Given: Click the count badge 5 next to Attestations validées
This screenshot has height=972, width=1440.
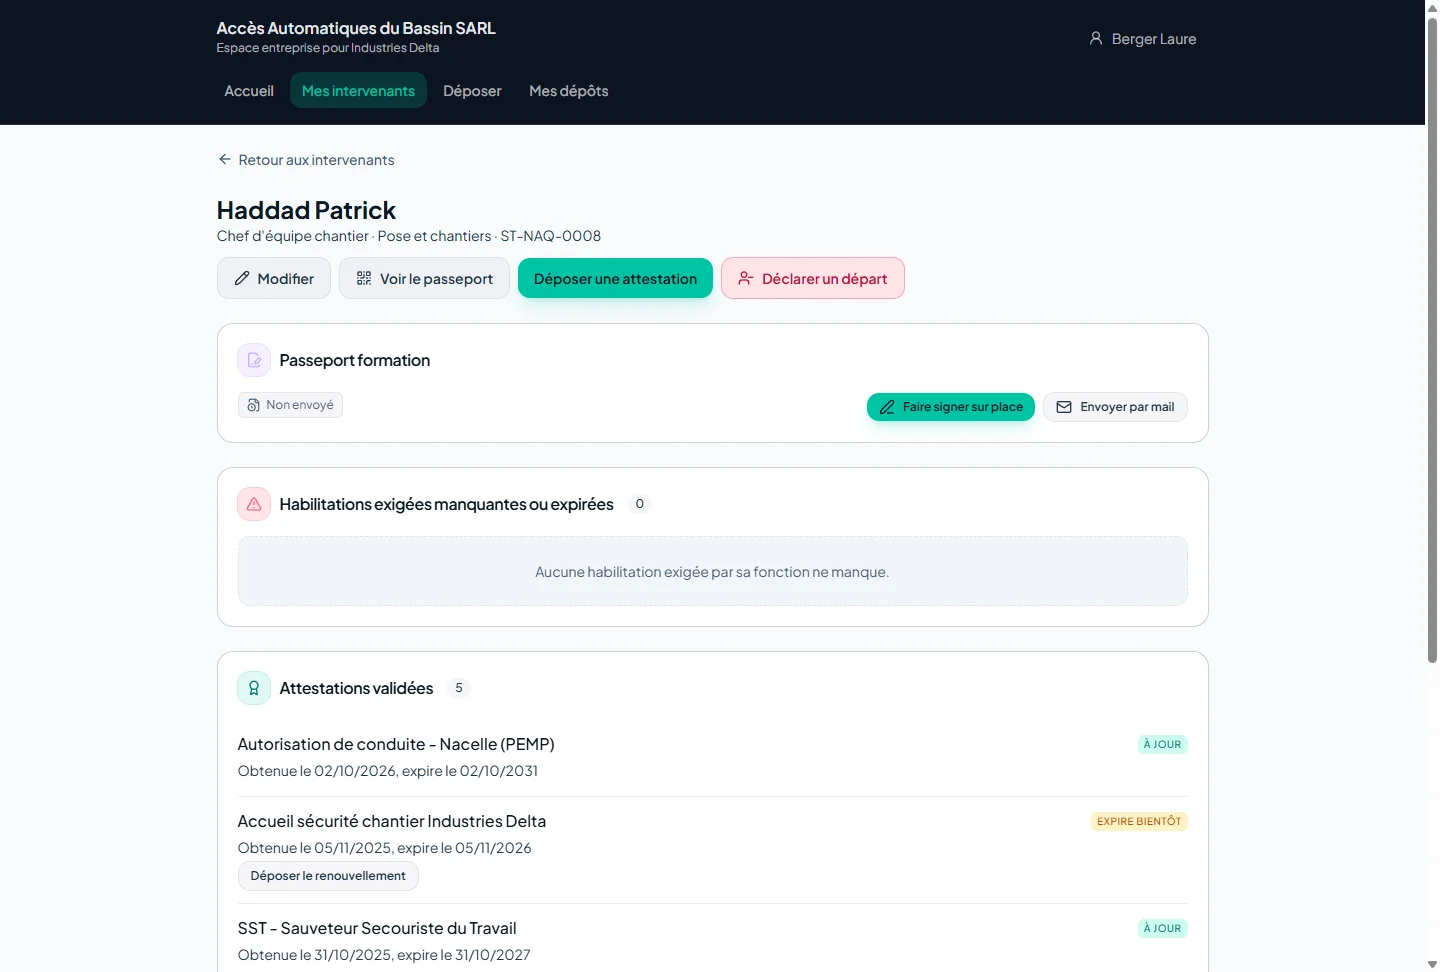Looking at the screenshot, I should pos(459,688).
